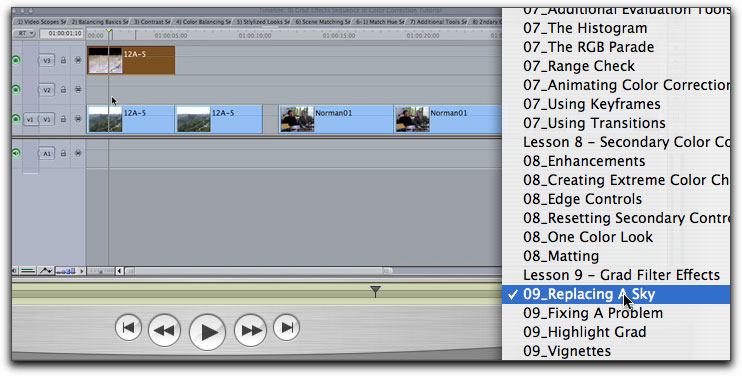
Task: Lock the V2 video track
Action: (63, 90)
